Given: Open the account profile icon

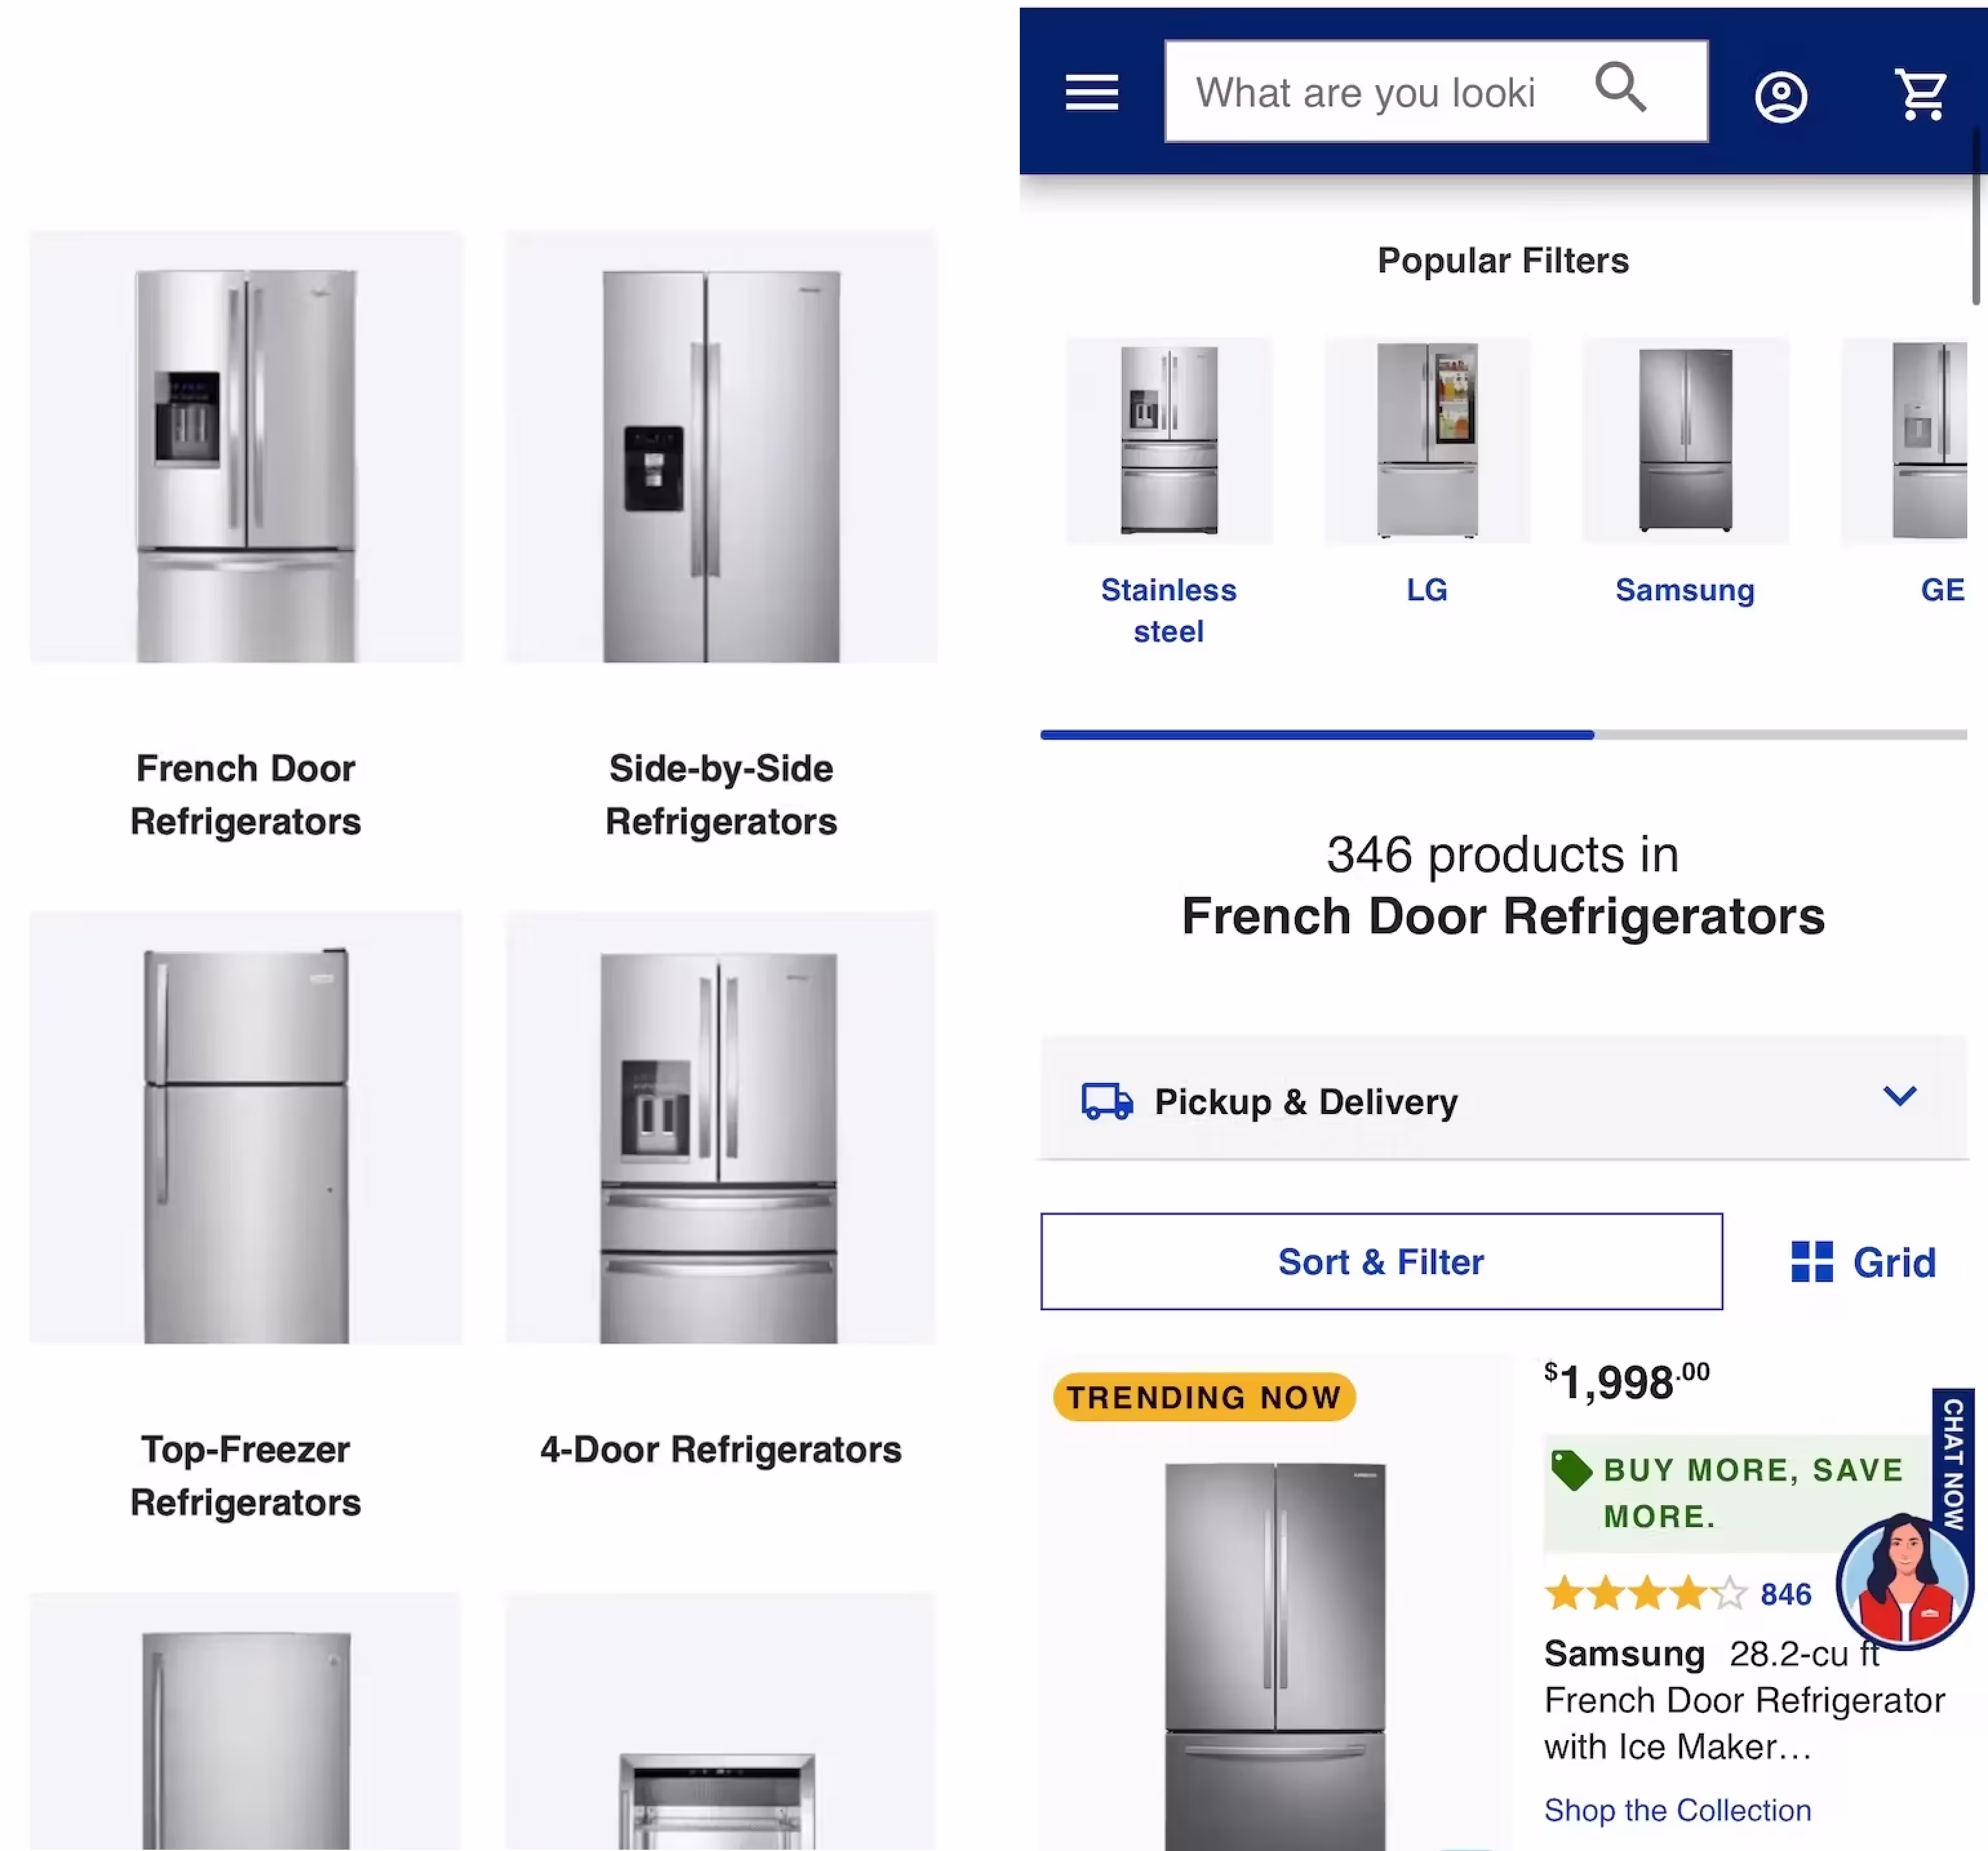Looking at the screenshot, I should pos(1781,97).
